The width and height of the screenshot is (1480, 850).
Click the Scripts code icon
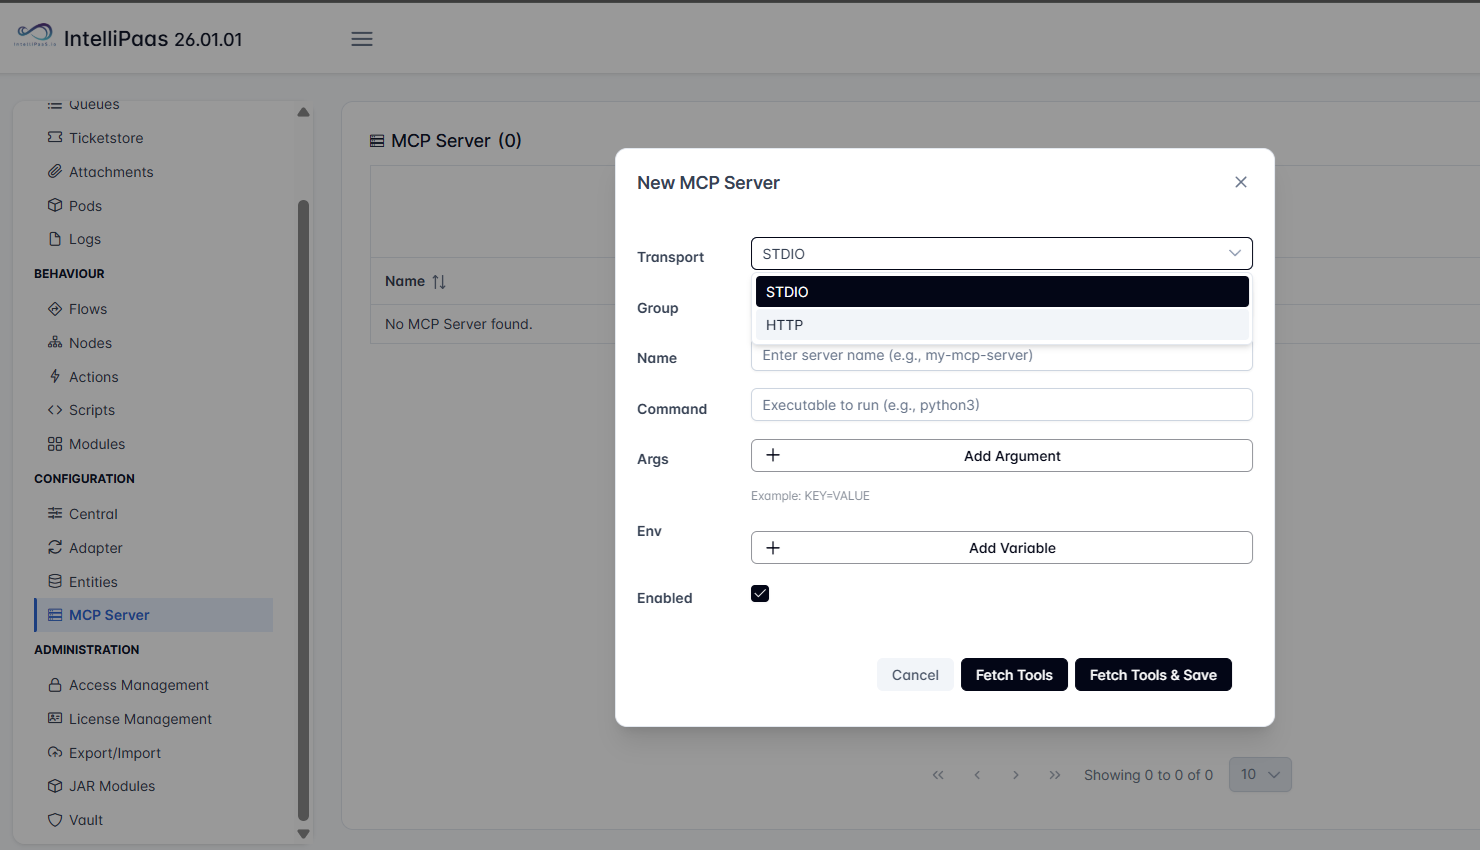55,410
